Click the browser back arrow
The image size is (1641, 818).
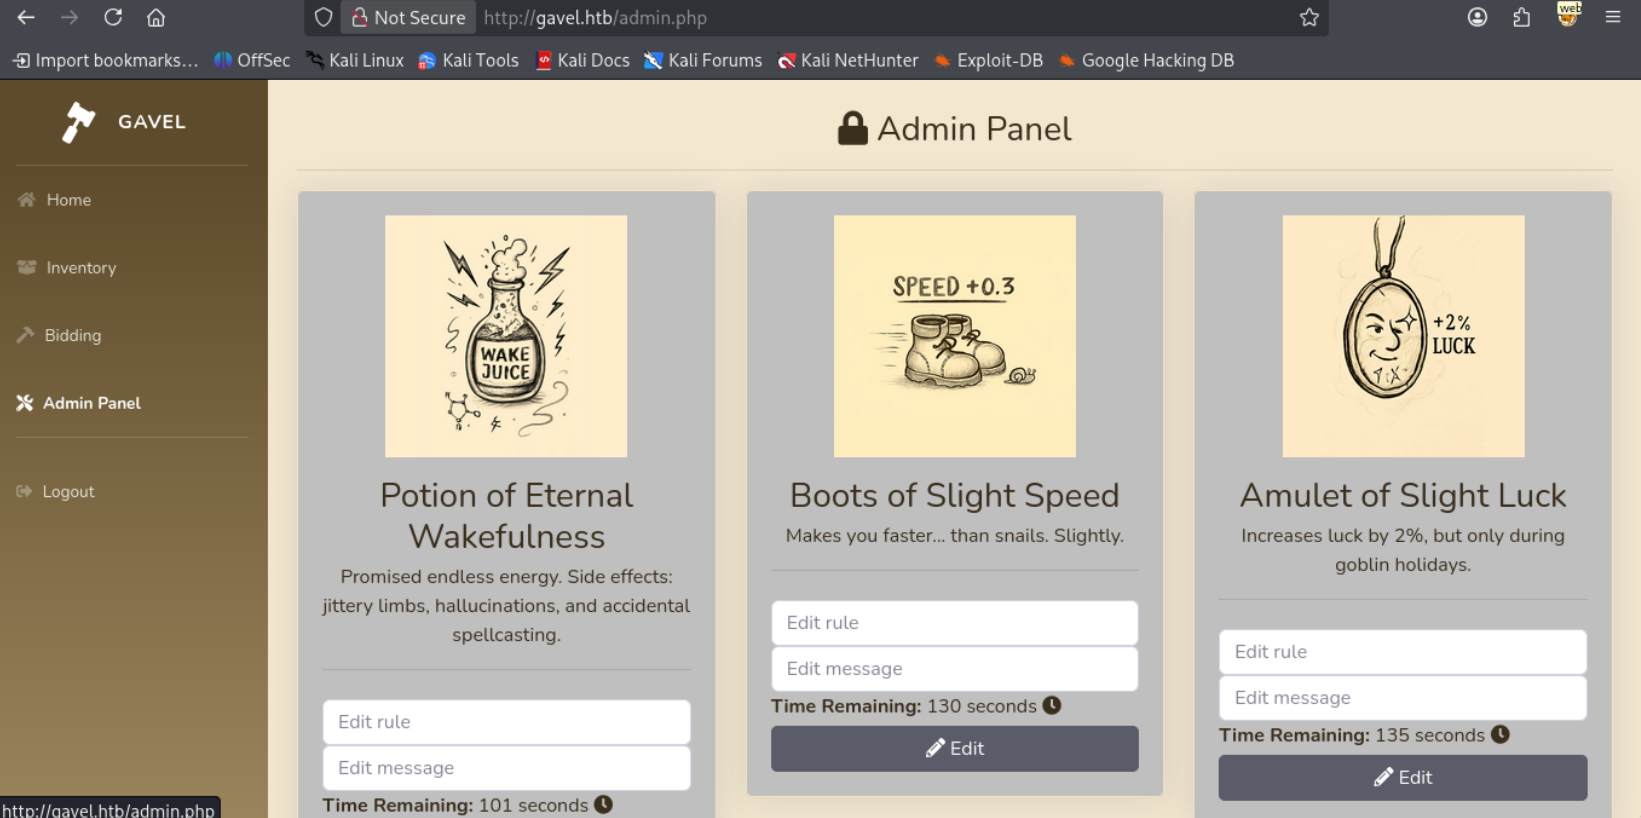click(x=26, y=17)
